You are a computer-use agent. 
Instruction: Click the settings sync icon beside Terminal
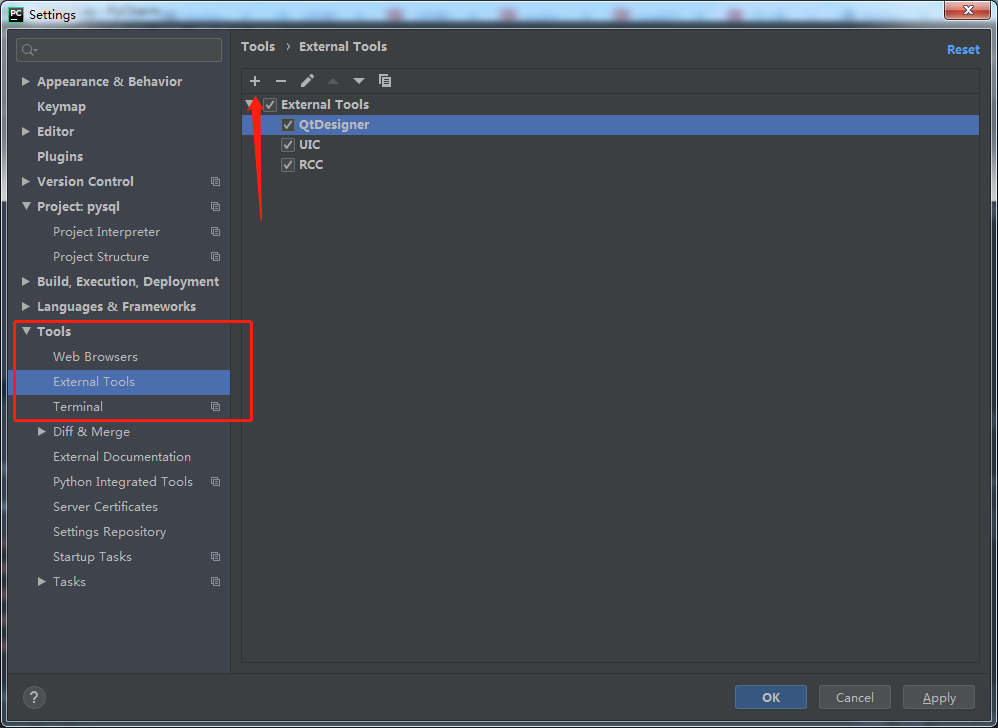(x=215, y=407)
